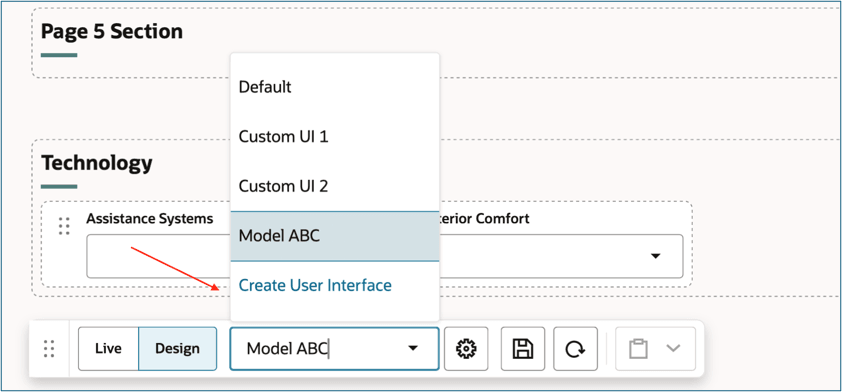The image size is (842, 392).
Task: Click the clipboard paste icon
Action: (x=637, y=349)
